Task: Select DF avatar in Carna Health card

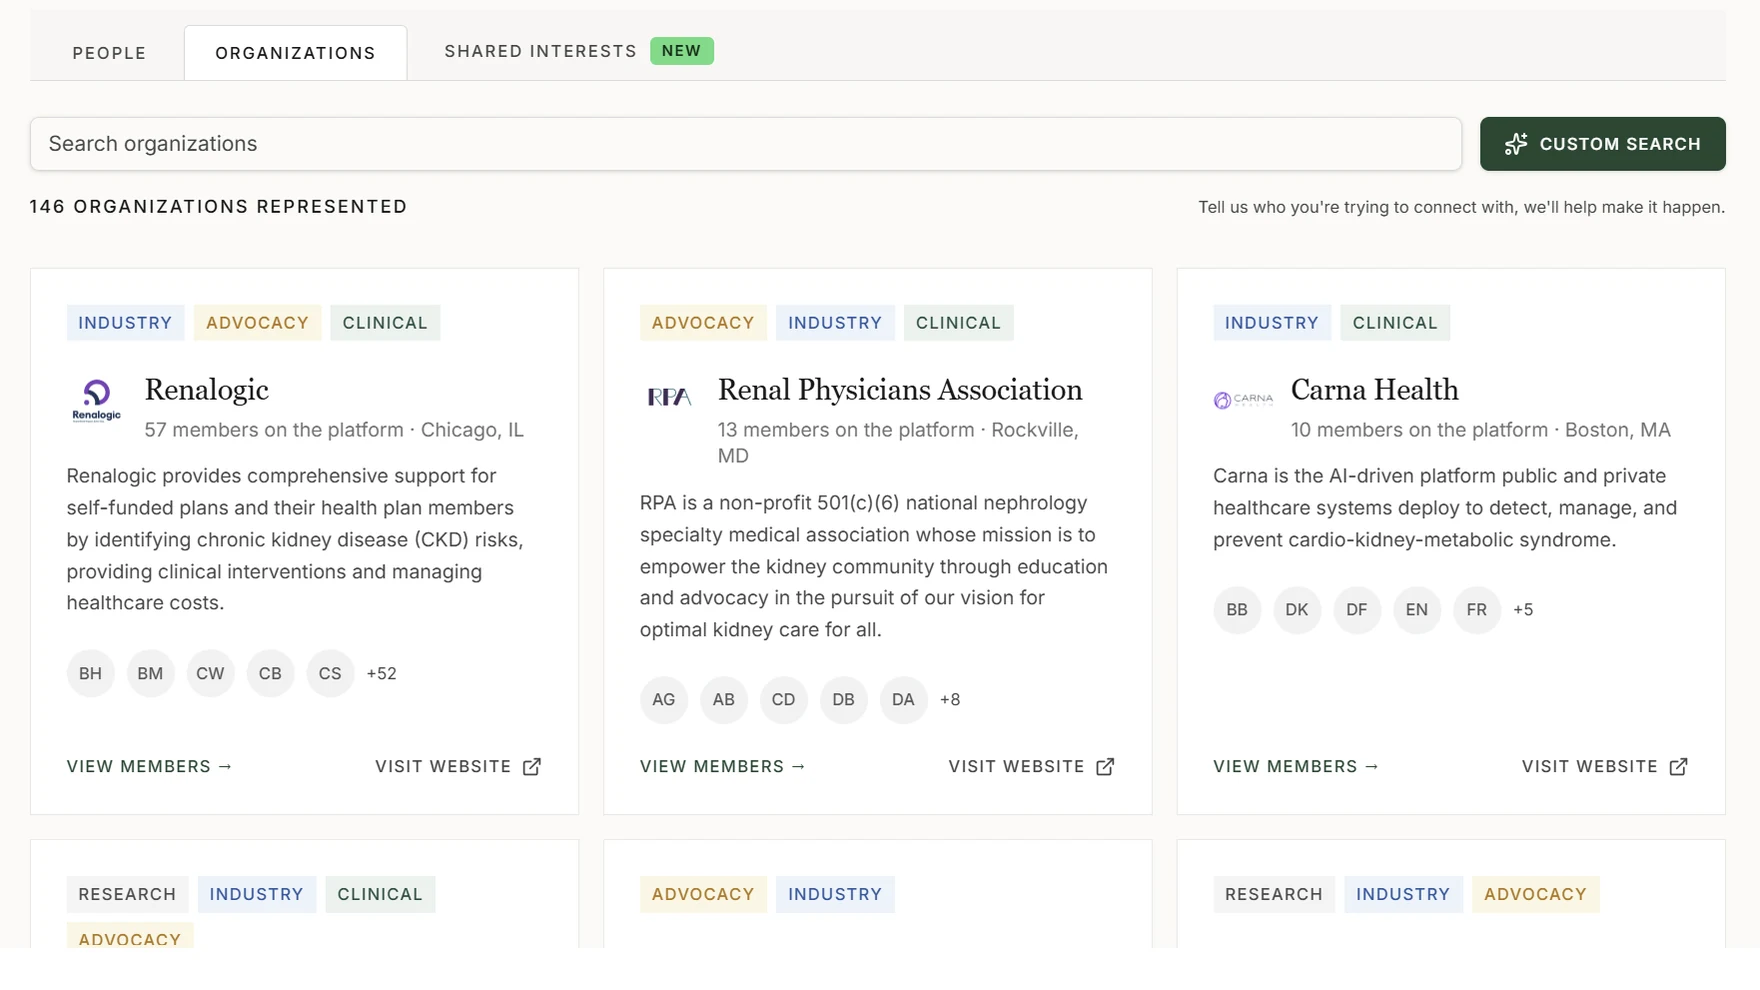Action: (x=1357, y=610)
